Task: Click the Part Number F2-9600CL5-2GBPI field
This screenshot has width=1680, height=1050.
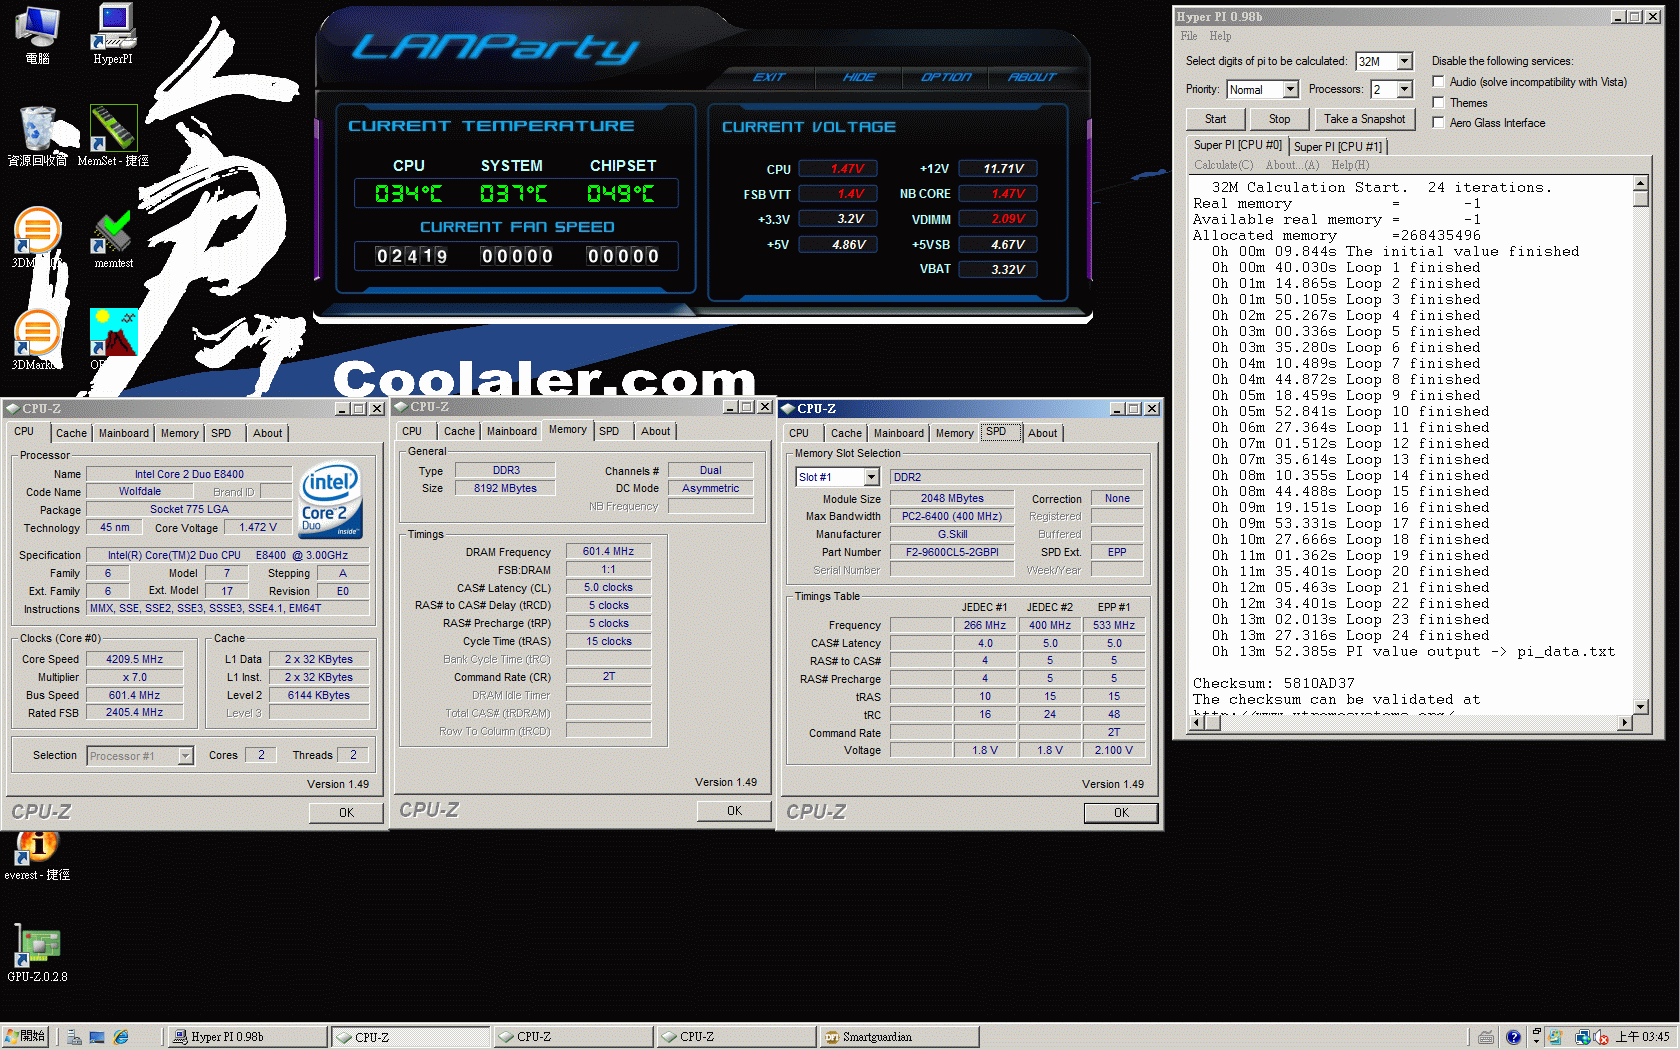Action: pyautogui.click(x=952, y=552)
